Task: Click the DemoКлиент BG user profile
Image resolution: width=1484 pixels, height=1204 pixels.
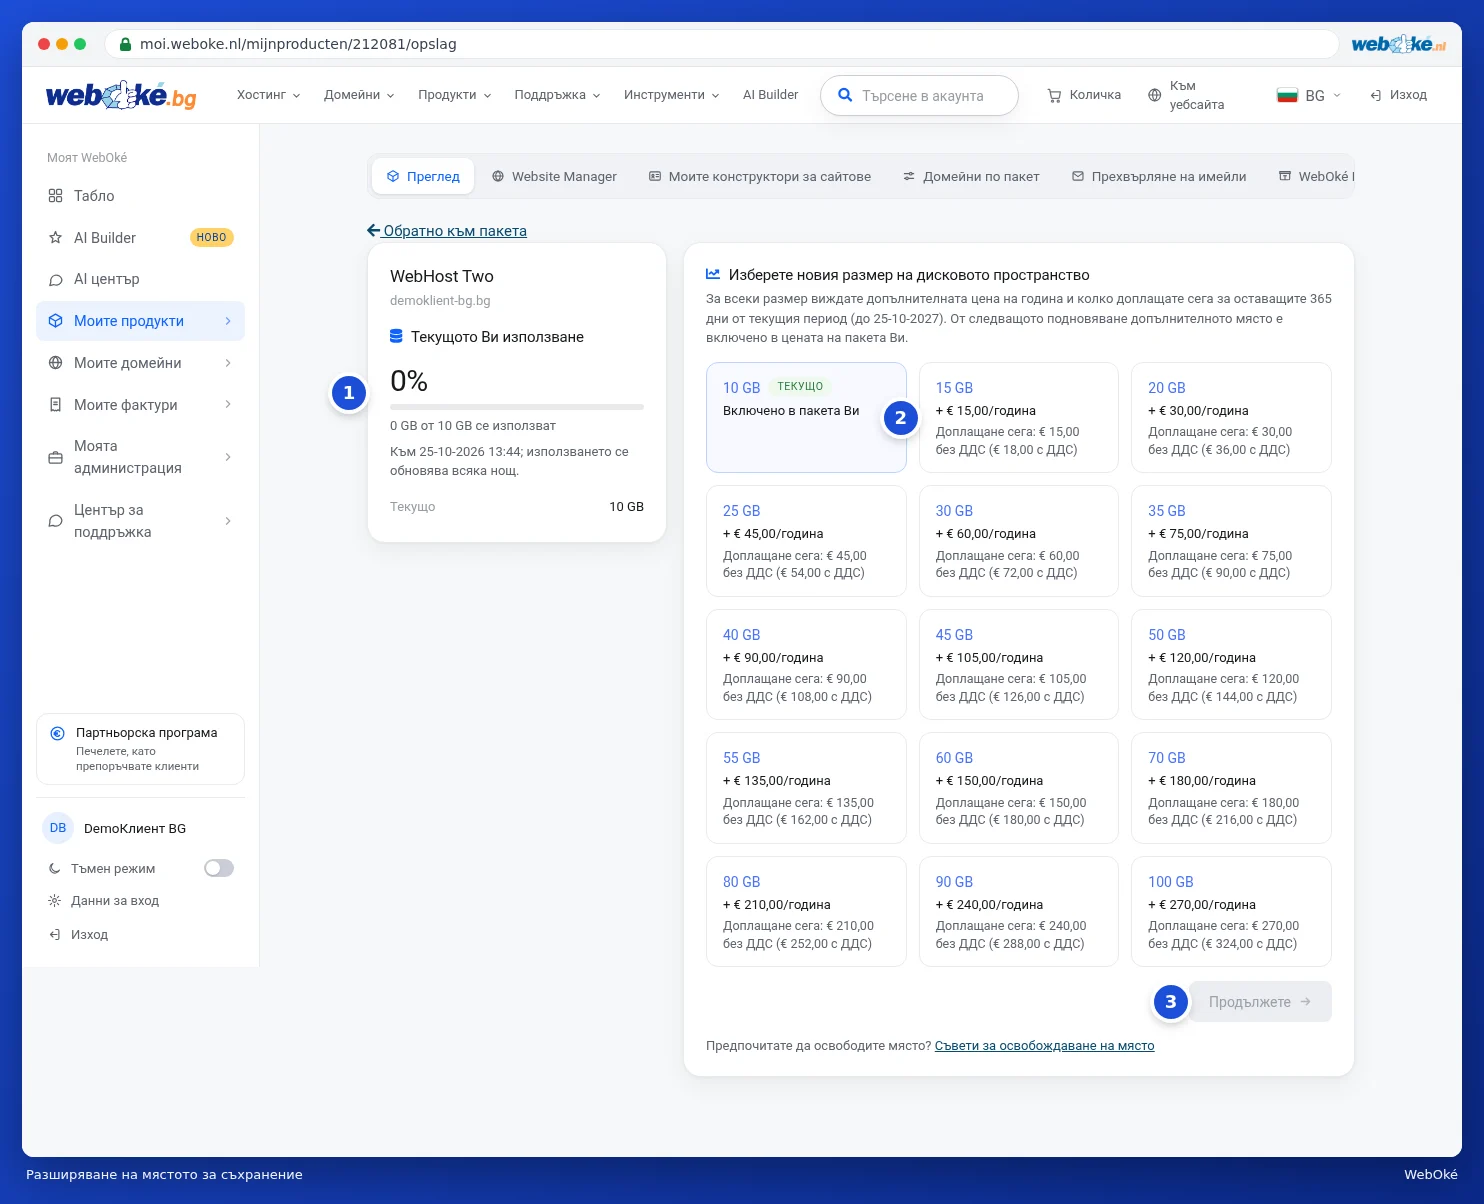Action: click(x=140, y=828)
